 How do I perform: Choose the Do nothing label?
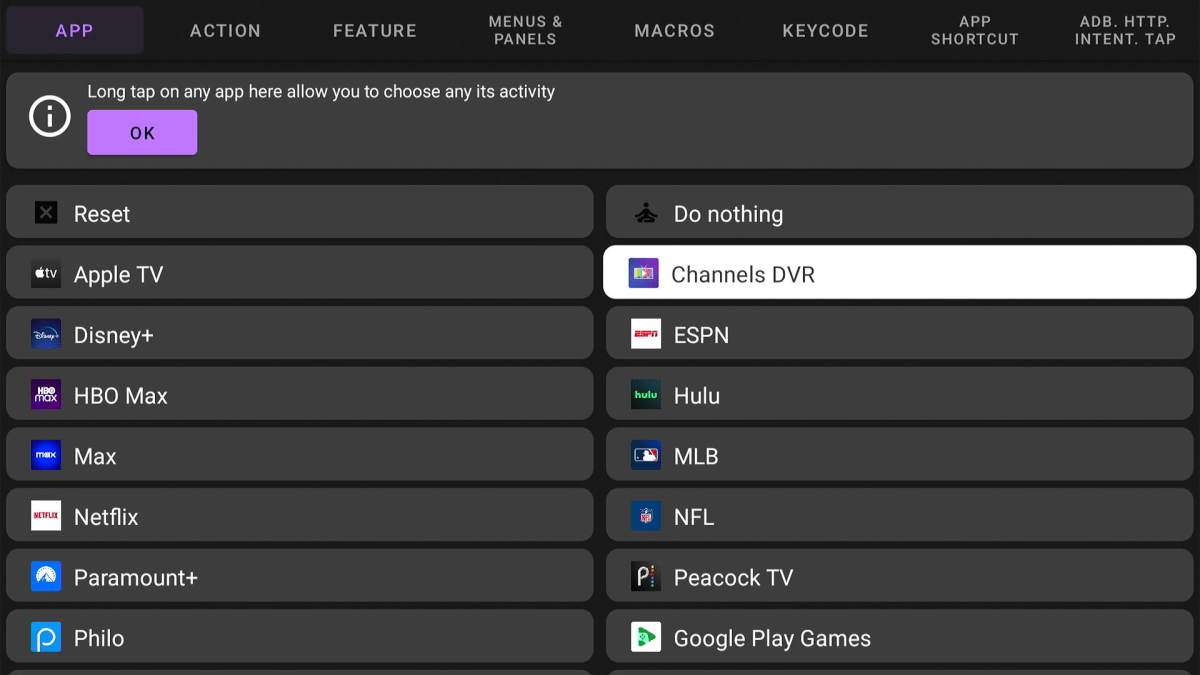click(x=728, y=214)
